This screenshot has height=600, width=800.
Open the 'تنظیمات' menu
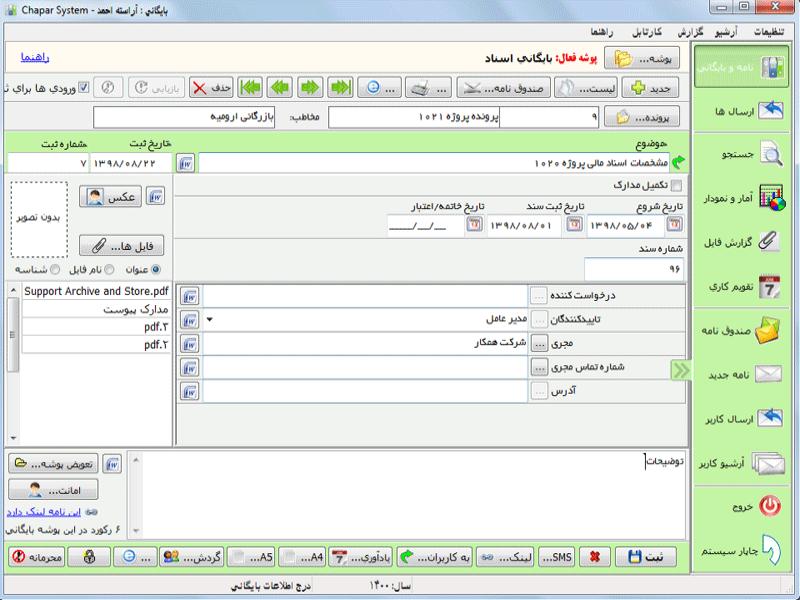pos(774,31)
